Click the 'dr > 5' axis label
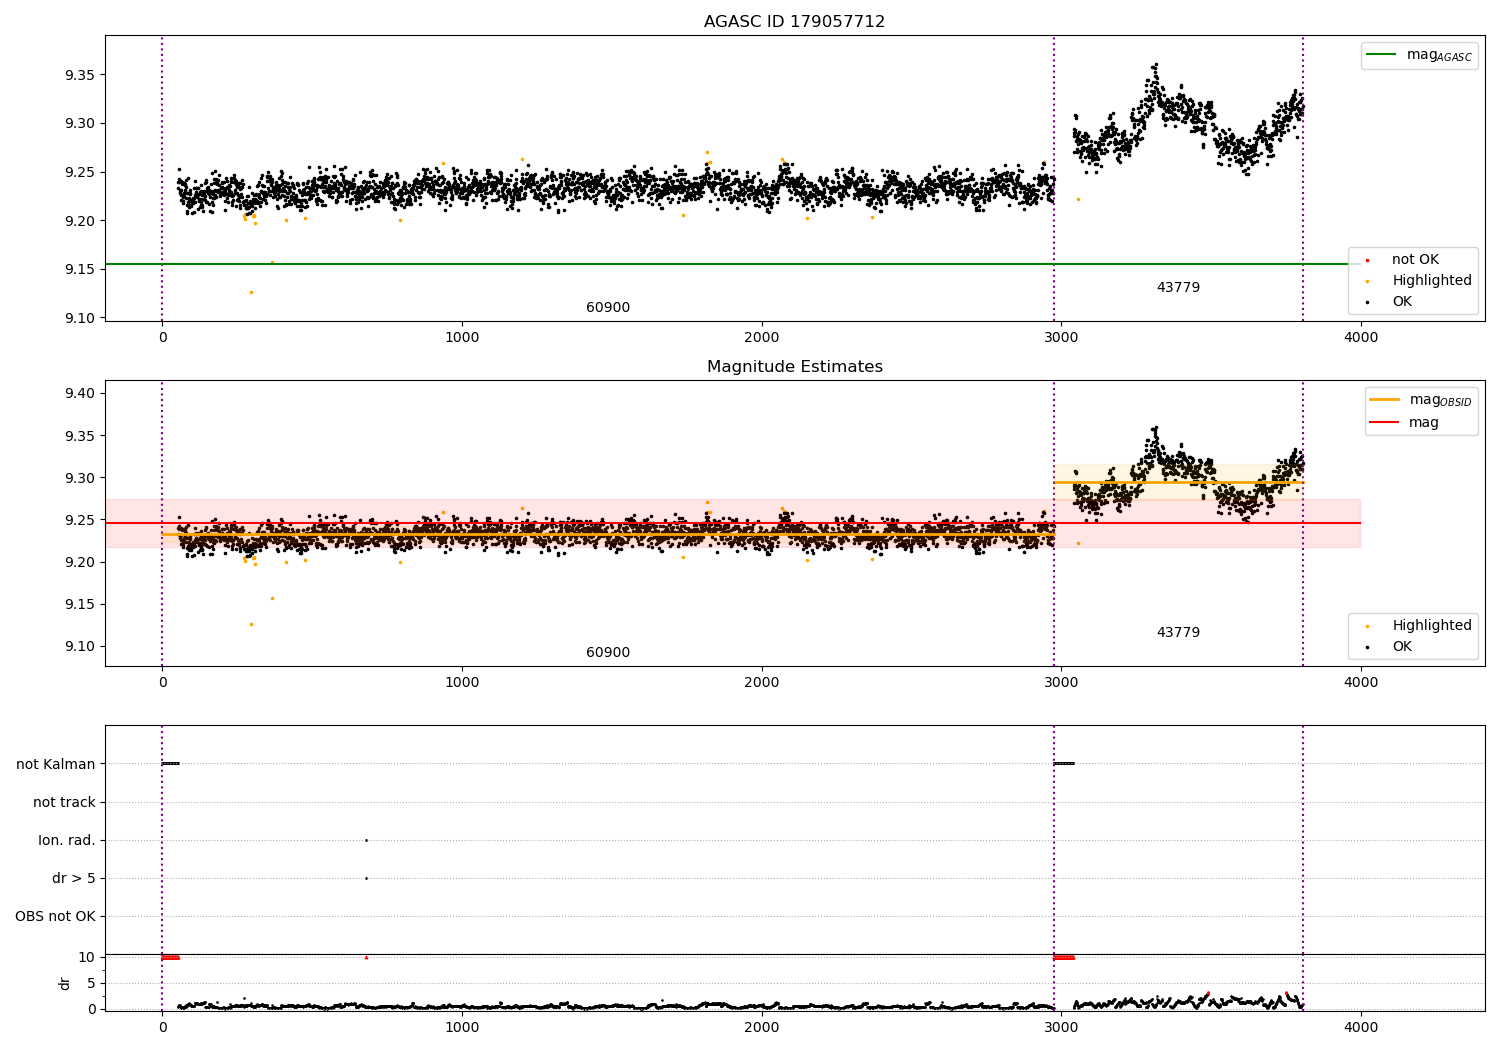 click(74, 878)
